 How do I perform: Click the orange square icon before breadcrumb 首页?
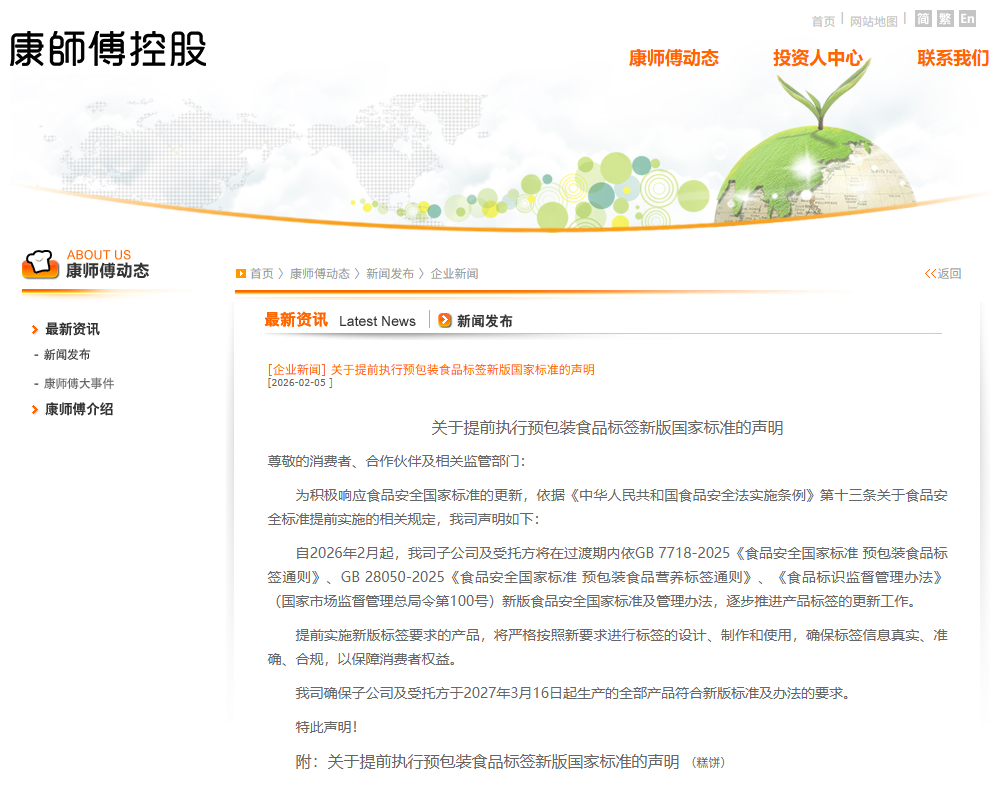pyautogui.click(x=241, y=273)
